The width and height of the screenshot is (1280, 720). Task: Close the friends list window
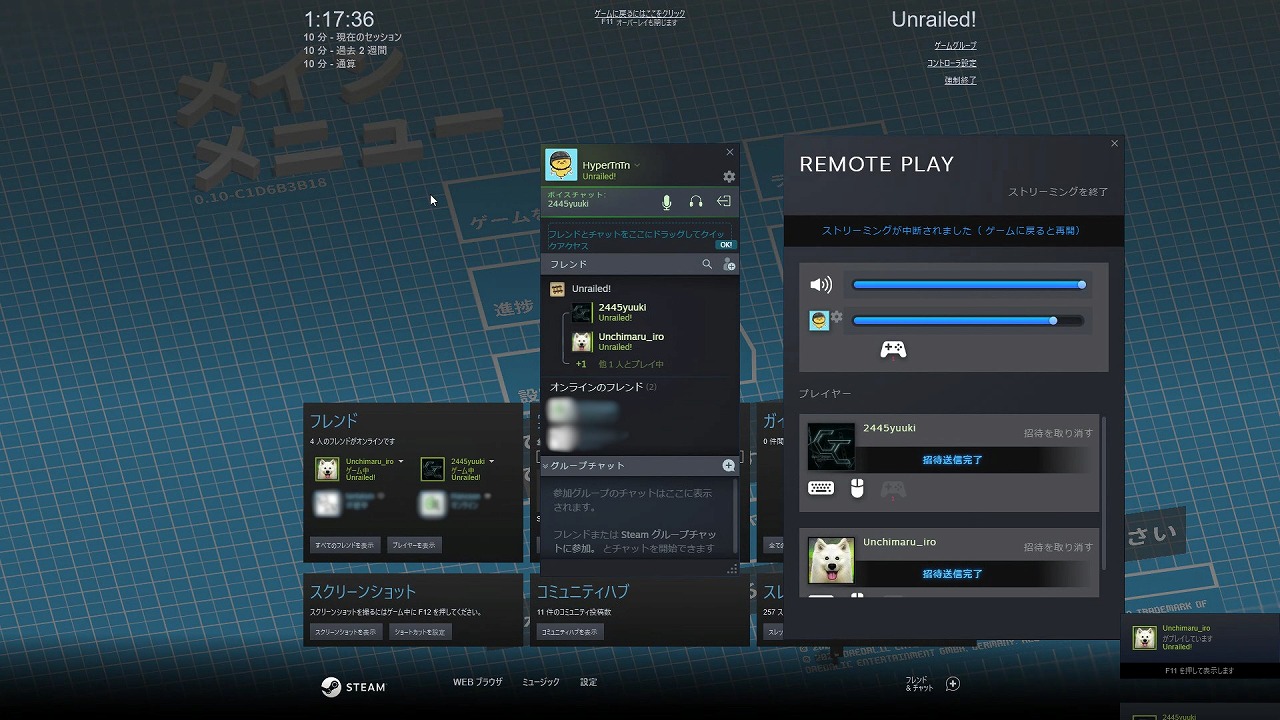730,152
